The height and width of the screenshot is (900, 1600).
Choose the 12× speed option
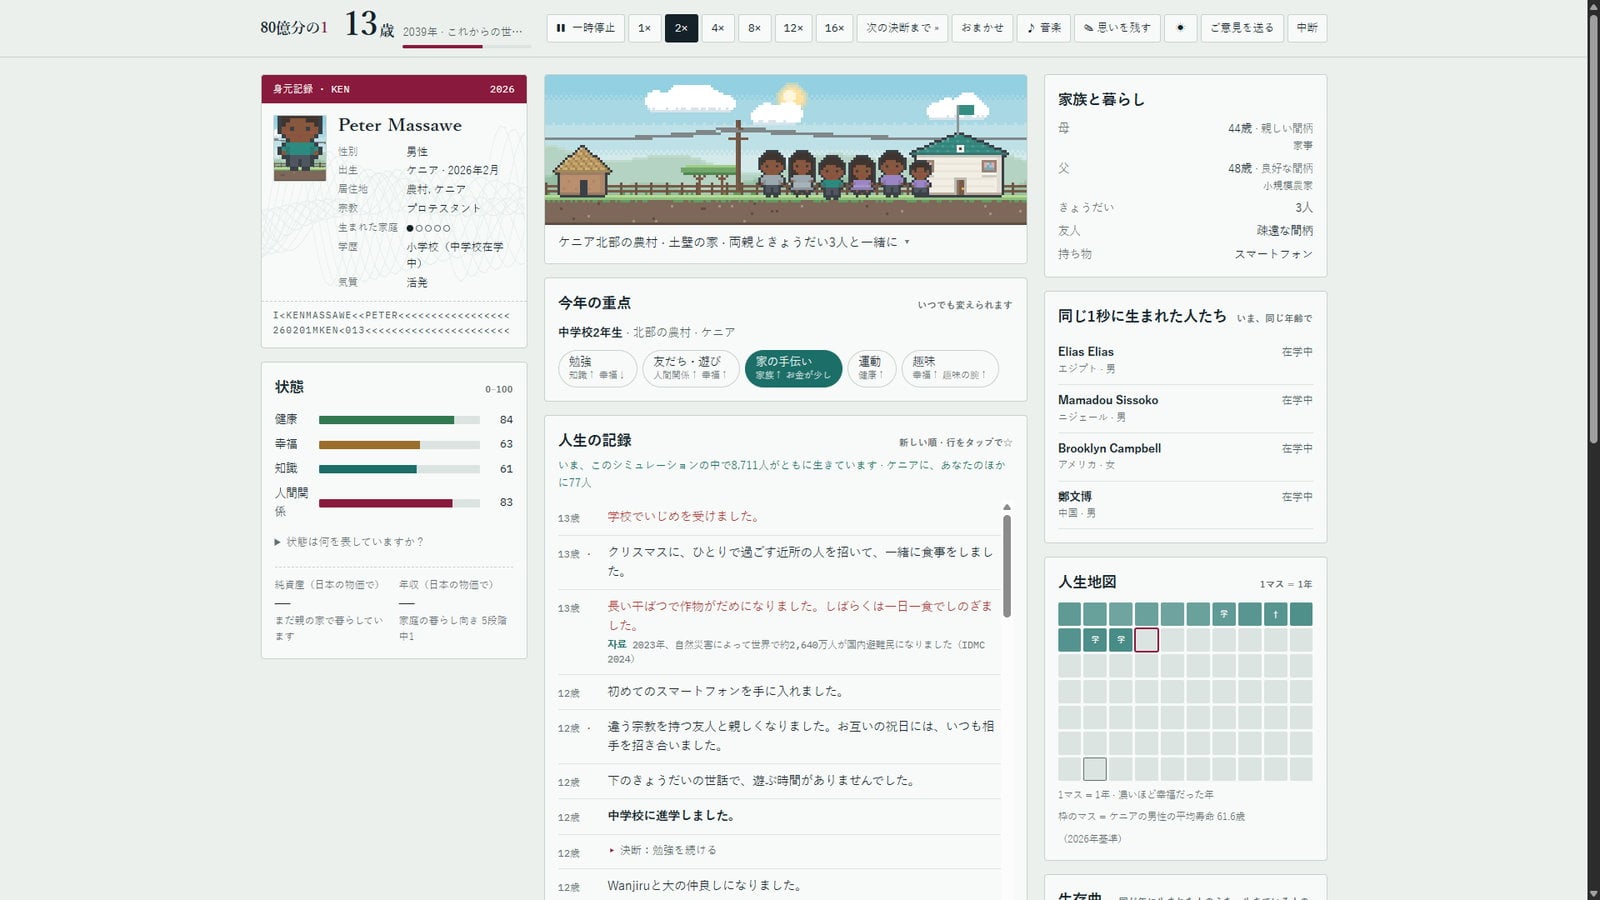[793, 28]
